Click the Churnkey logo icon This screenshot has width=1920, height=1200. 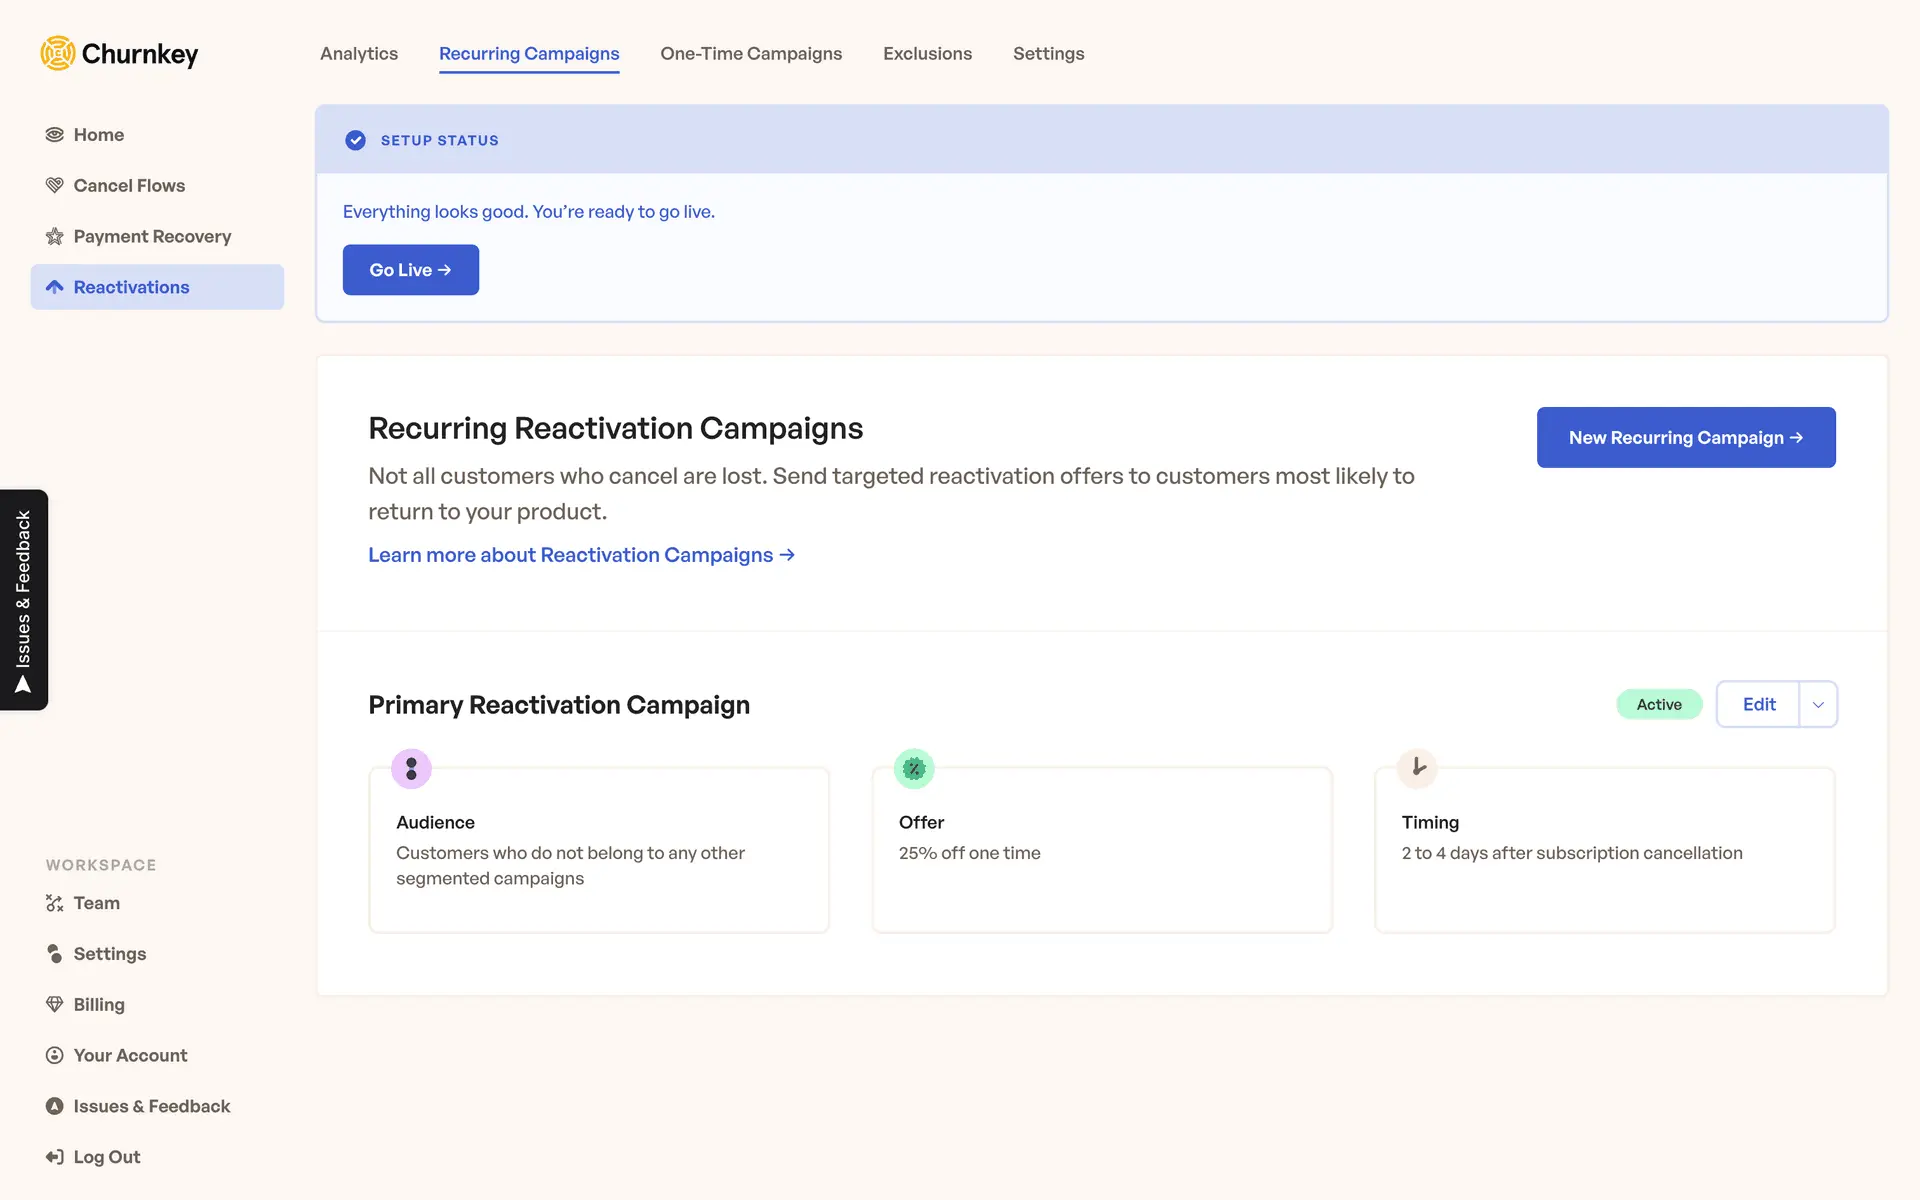[x=58, y=53]
